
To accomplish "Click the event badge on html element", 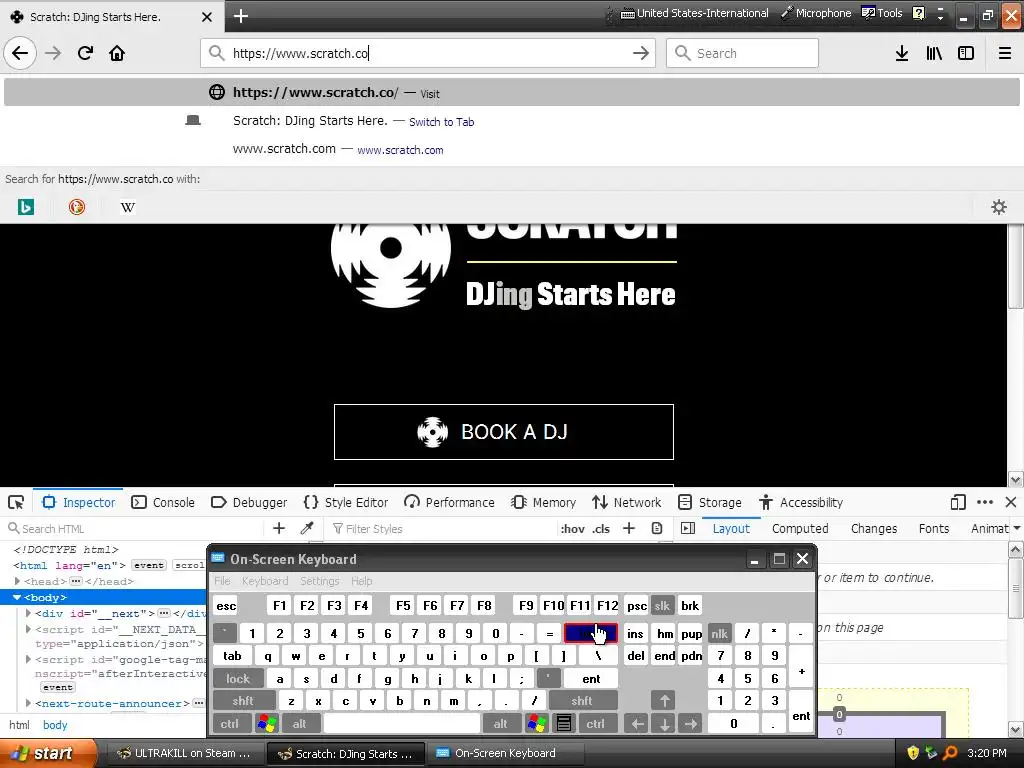I will (149, 565).
